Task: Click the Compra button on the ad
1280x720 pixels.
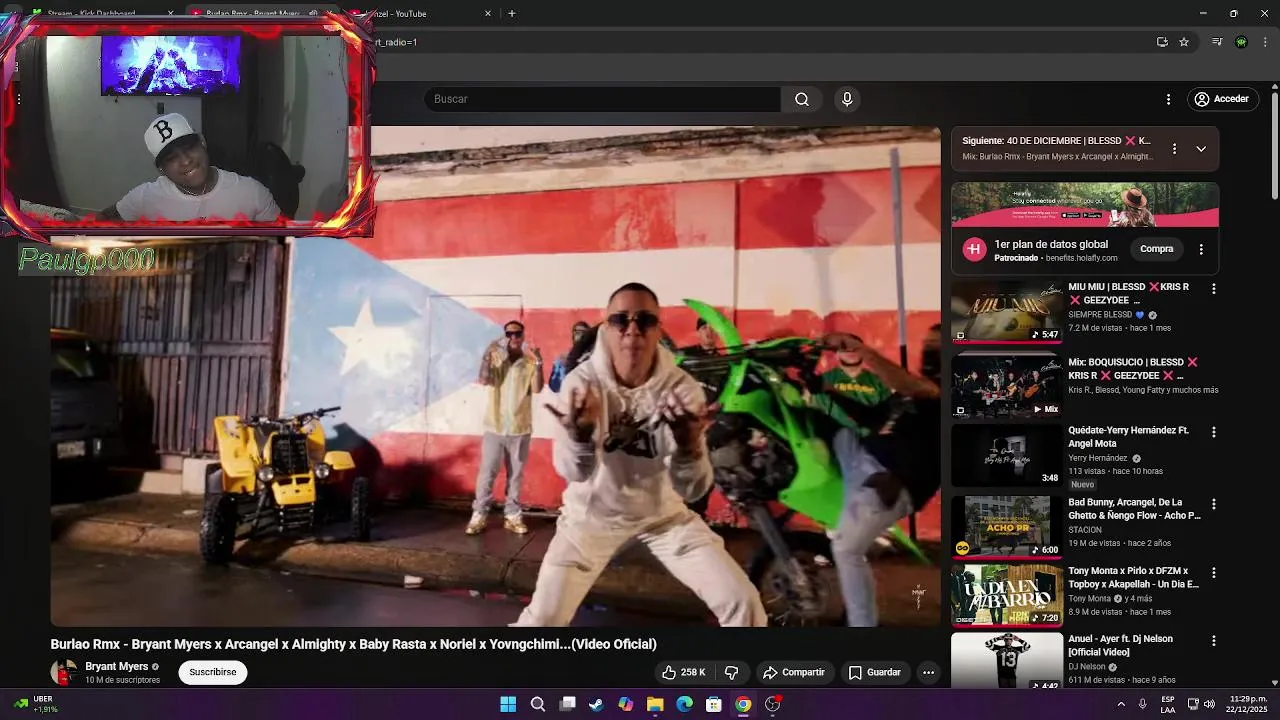Action: pyautogui.click(x=1156, y=249)
